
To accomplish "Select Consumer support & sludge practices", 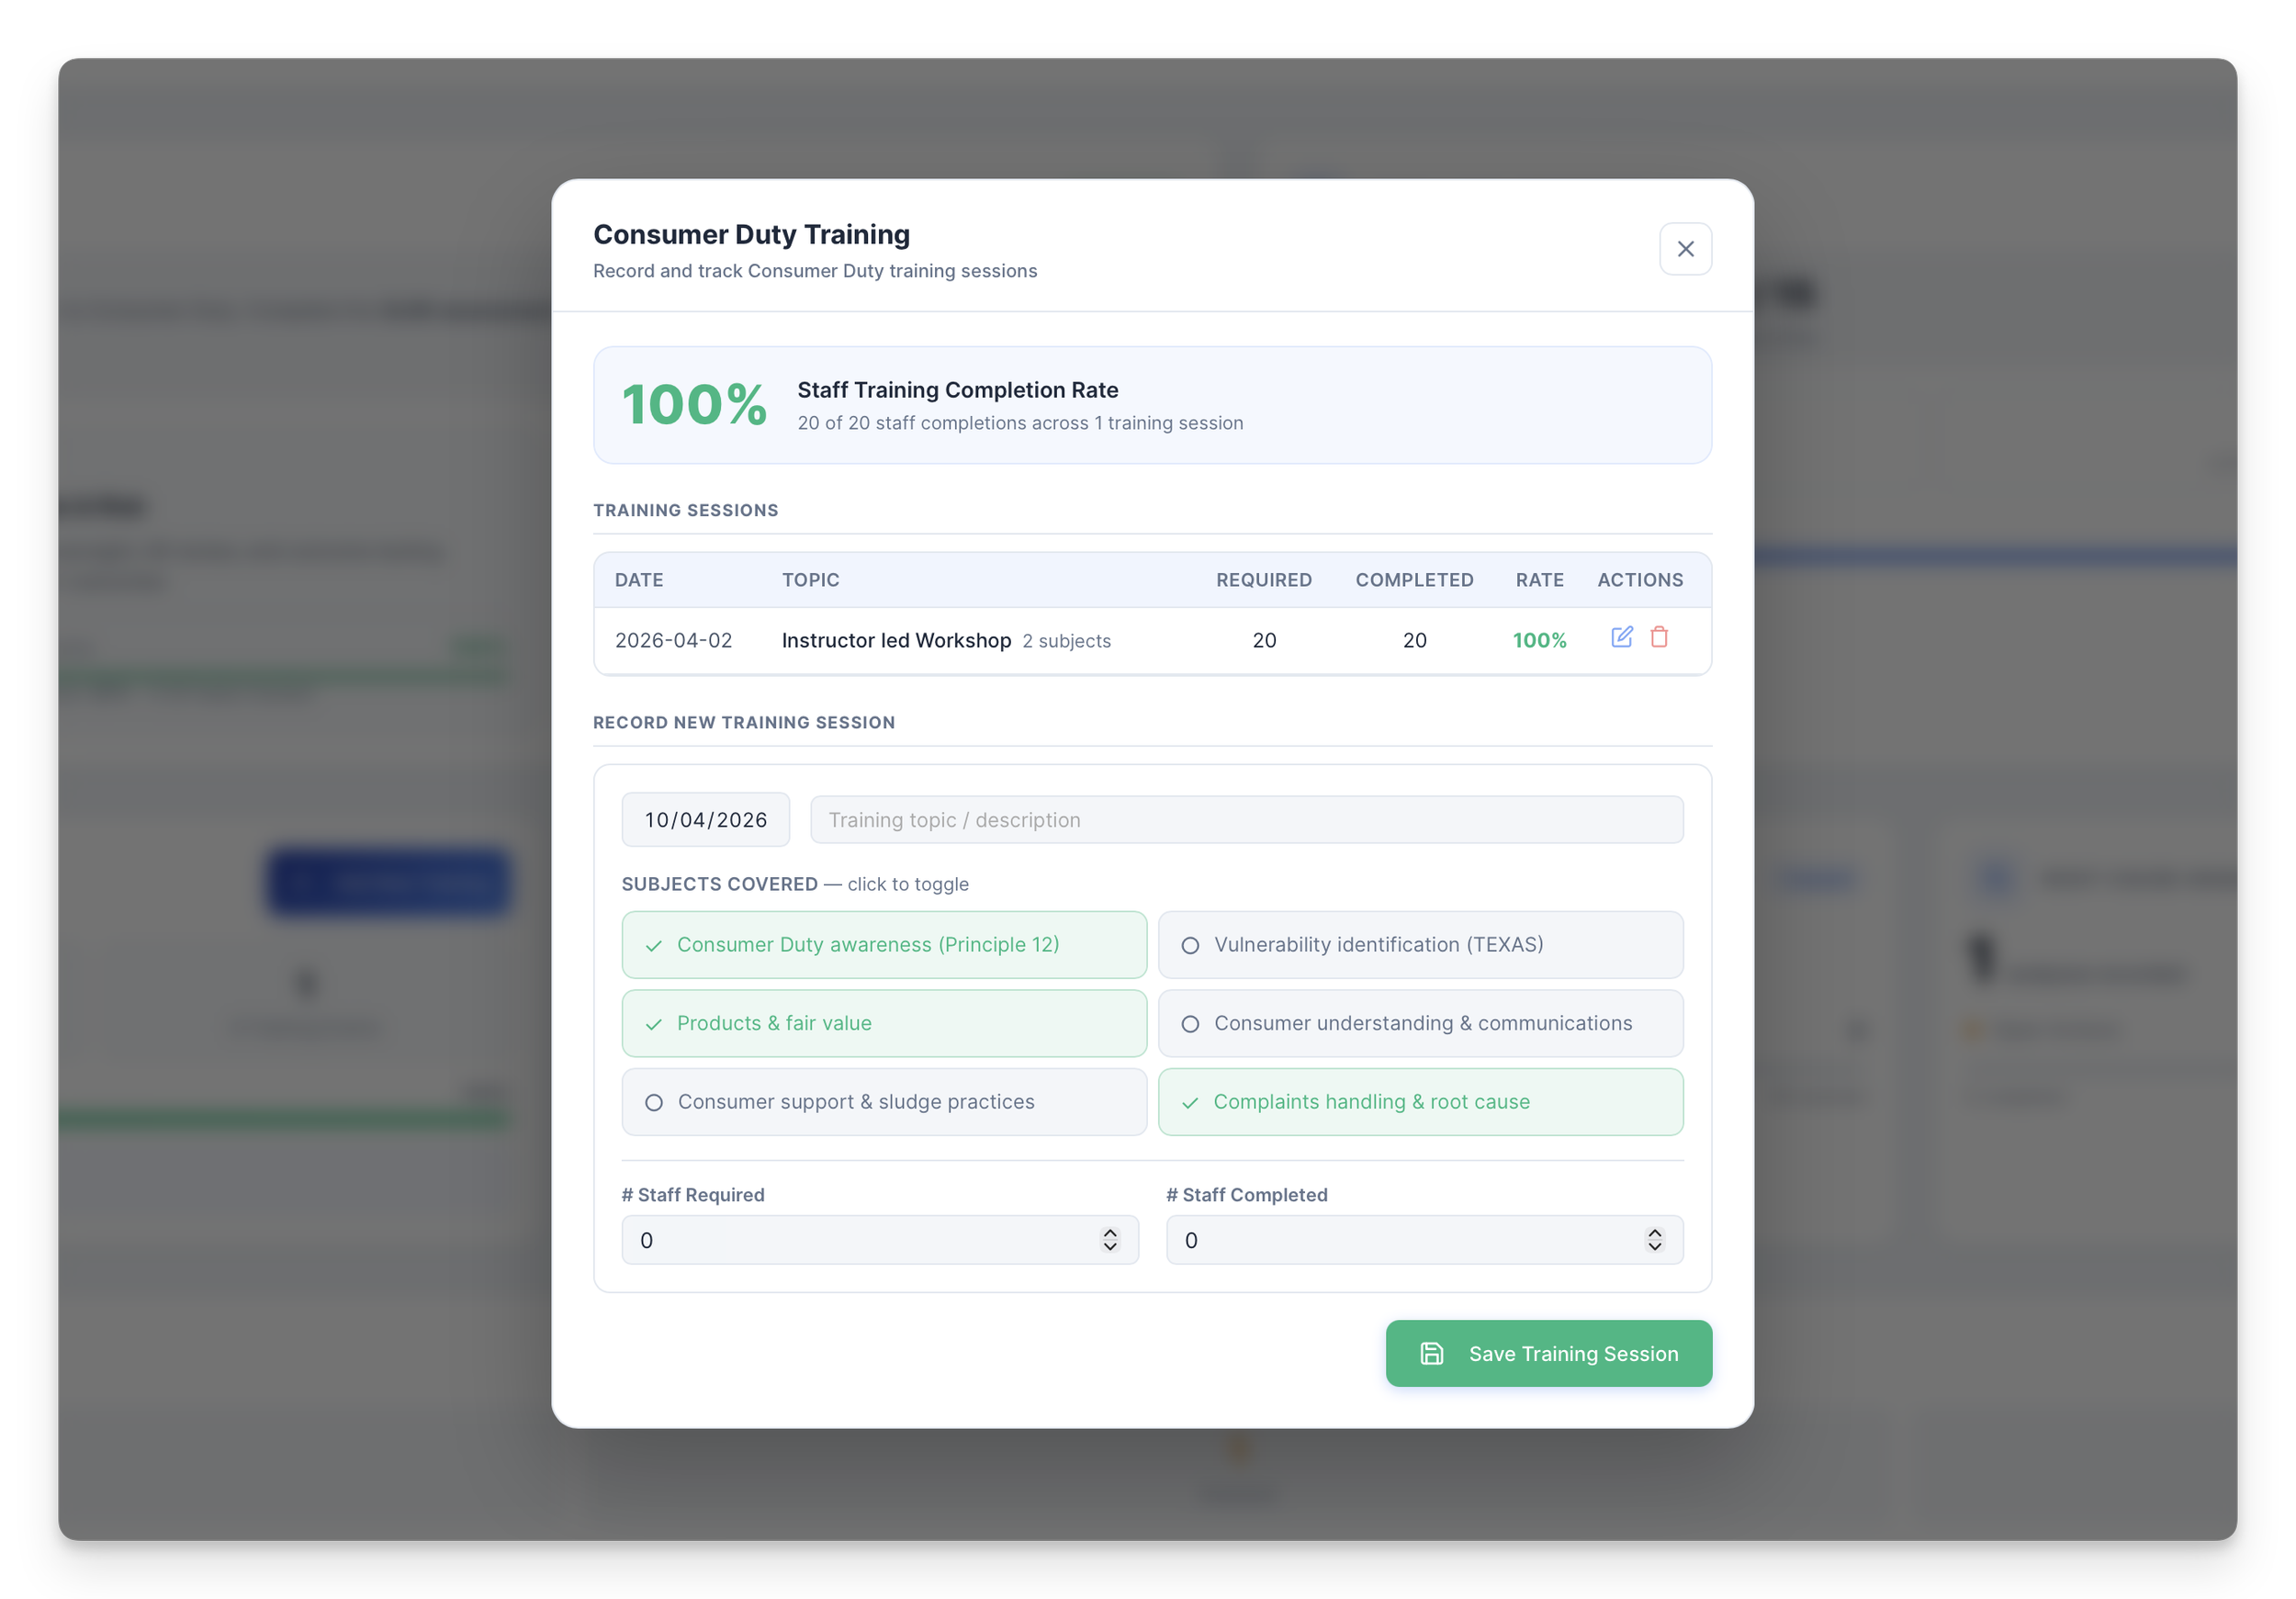I will [x=883, y=1101].
